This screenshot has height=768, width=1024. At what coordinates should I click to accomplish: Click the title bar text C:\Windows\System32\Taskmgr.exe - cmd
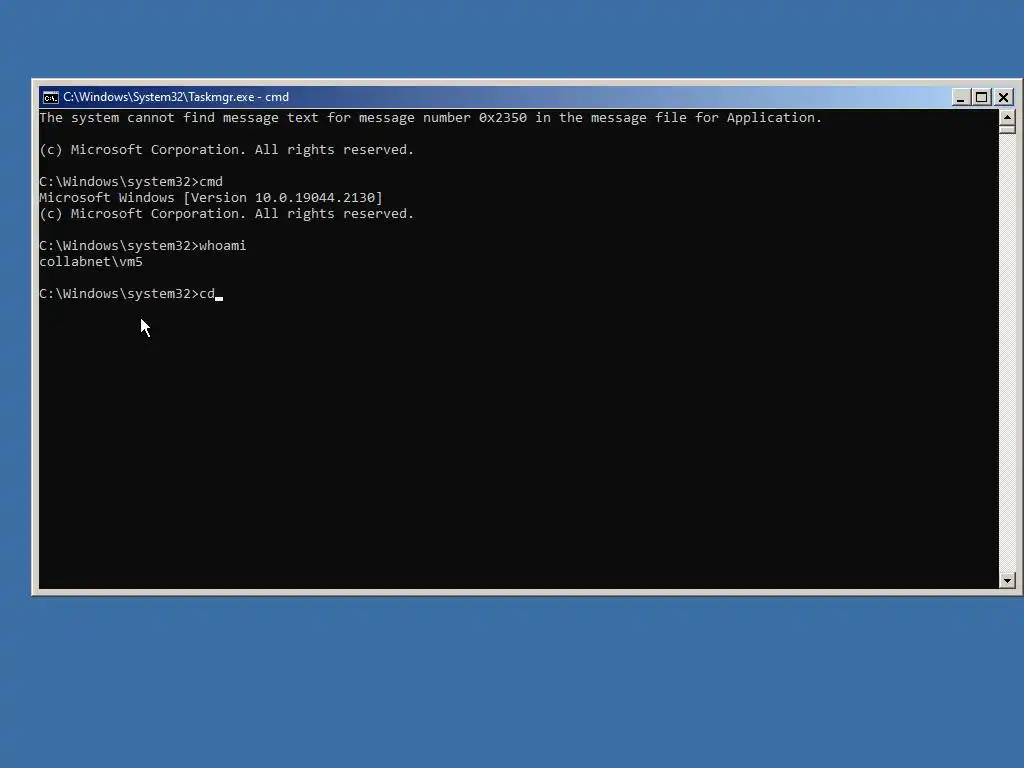coord(176,97)
